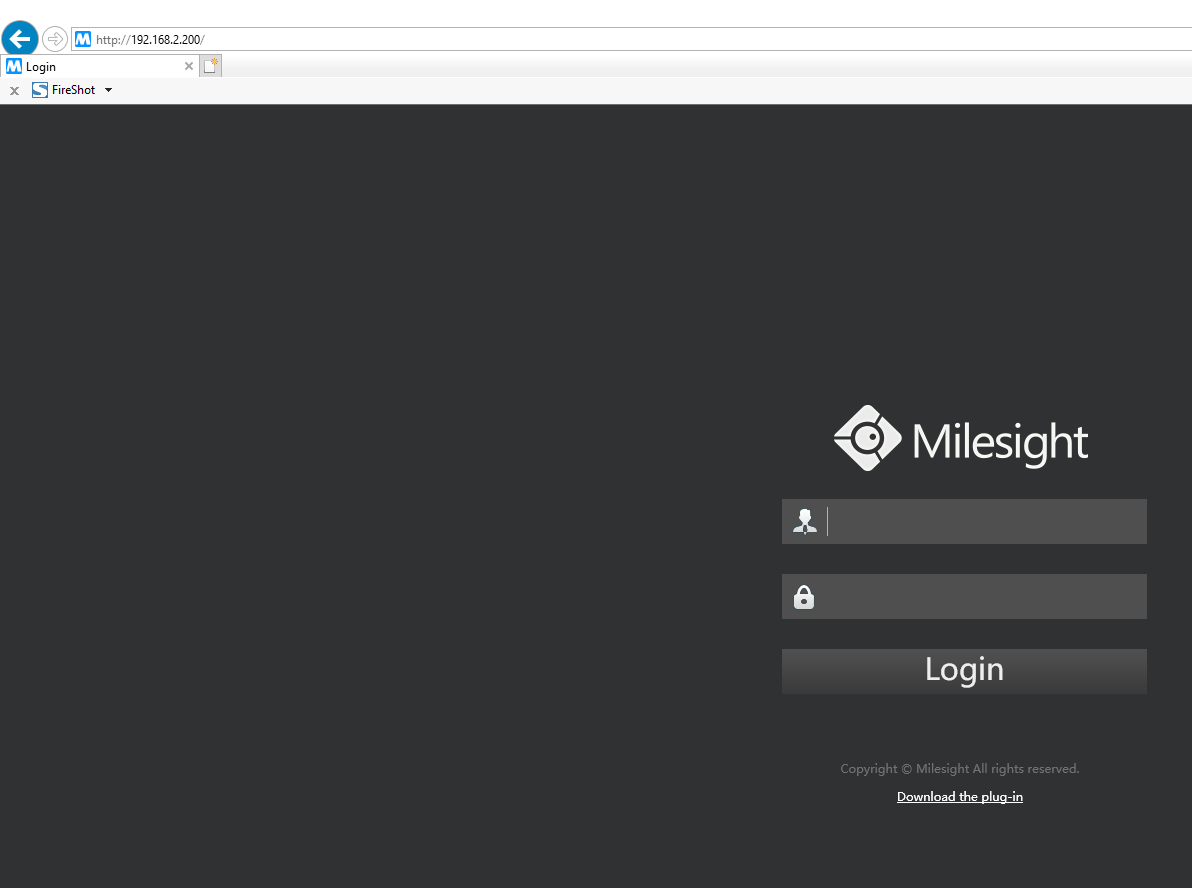Click the Milesight favicon in address bar
1192x888 pixels.
point(83,39)
